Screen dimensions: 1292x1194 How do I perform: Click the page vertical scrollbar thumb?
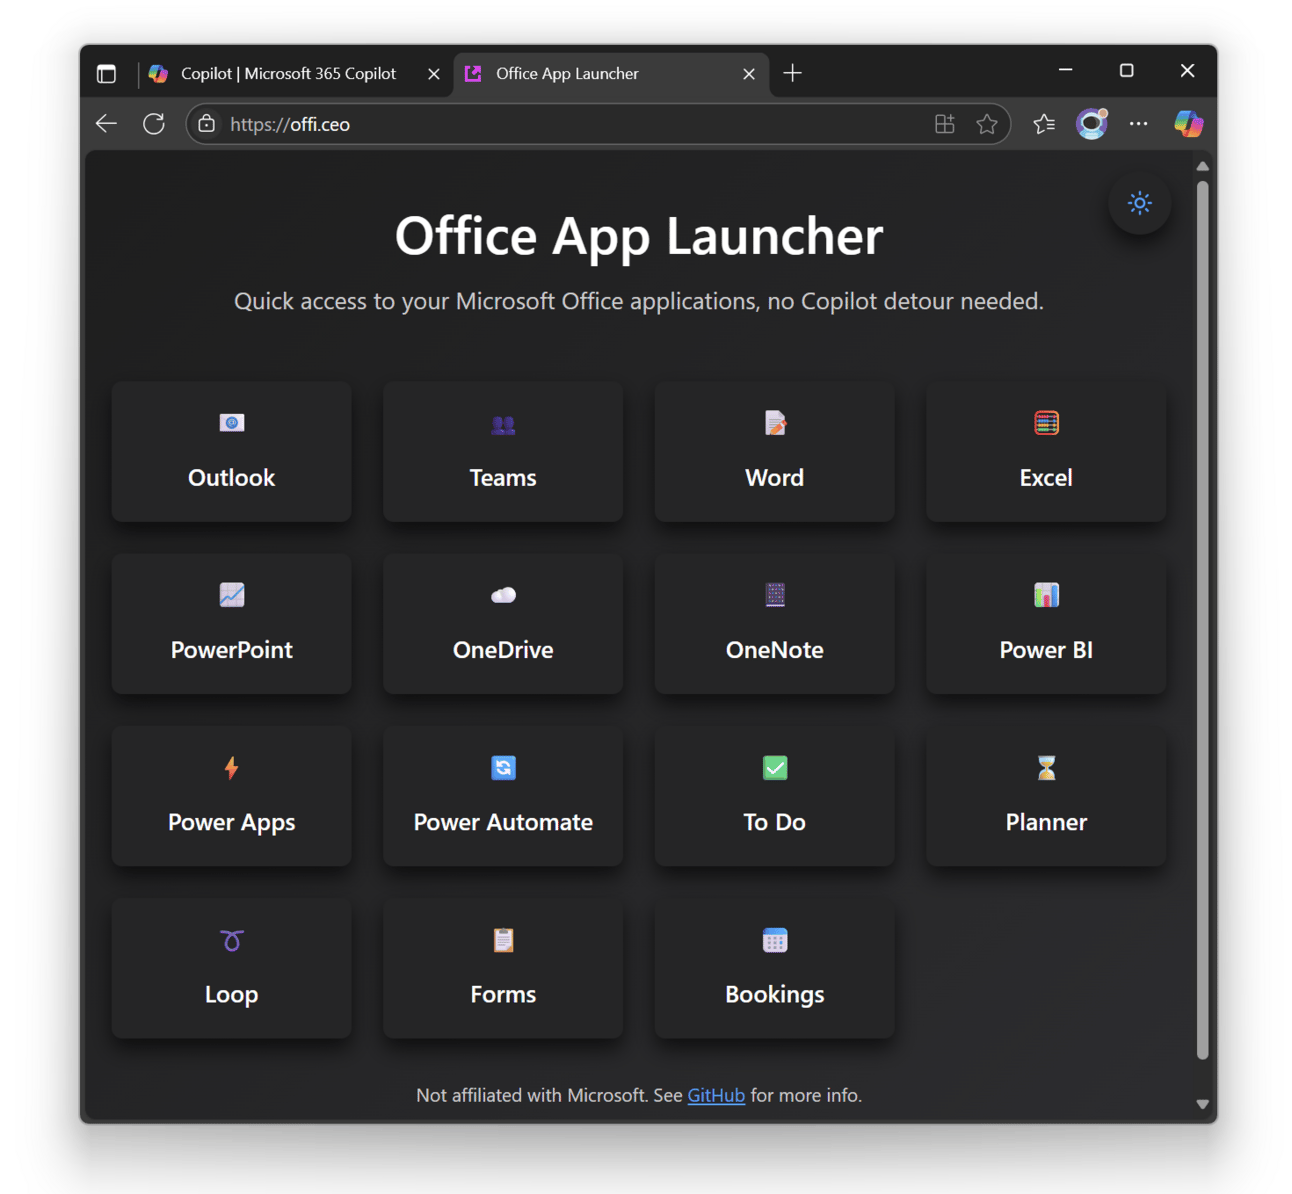pos(1202,620)
